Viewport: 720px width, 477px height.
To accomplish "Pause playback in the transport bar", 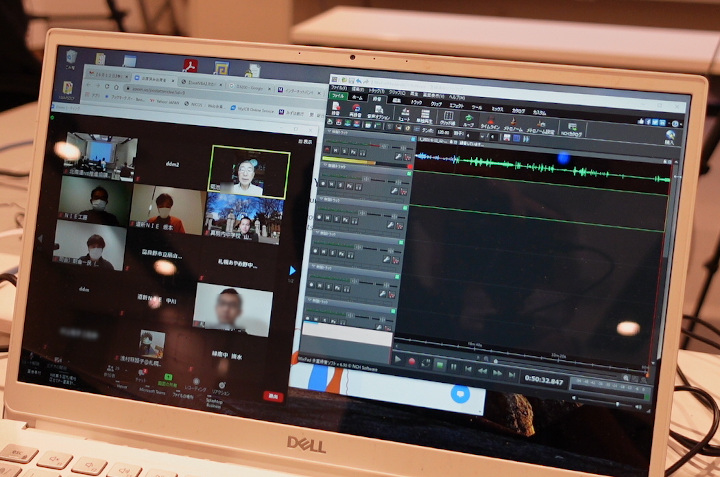I will 453,366.
